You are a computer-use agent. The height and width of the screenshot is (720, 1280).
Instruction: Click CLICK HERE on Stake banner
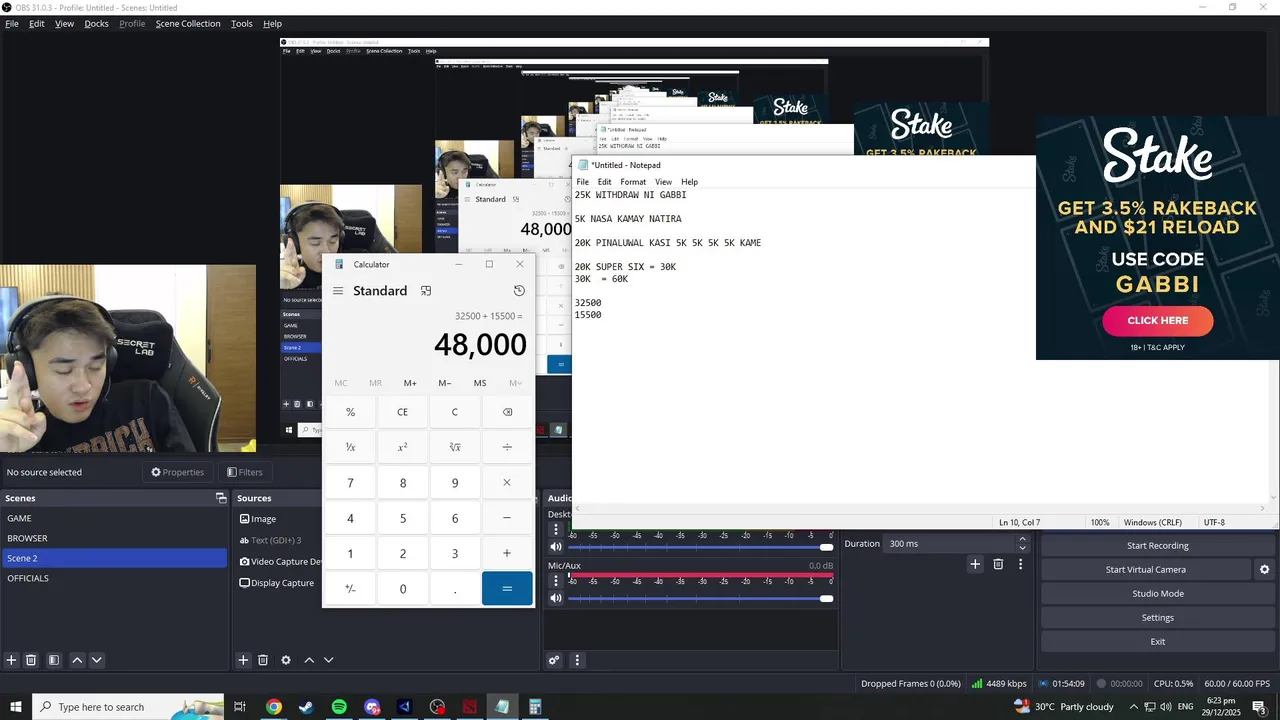click(x=1158, y=321)
